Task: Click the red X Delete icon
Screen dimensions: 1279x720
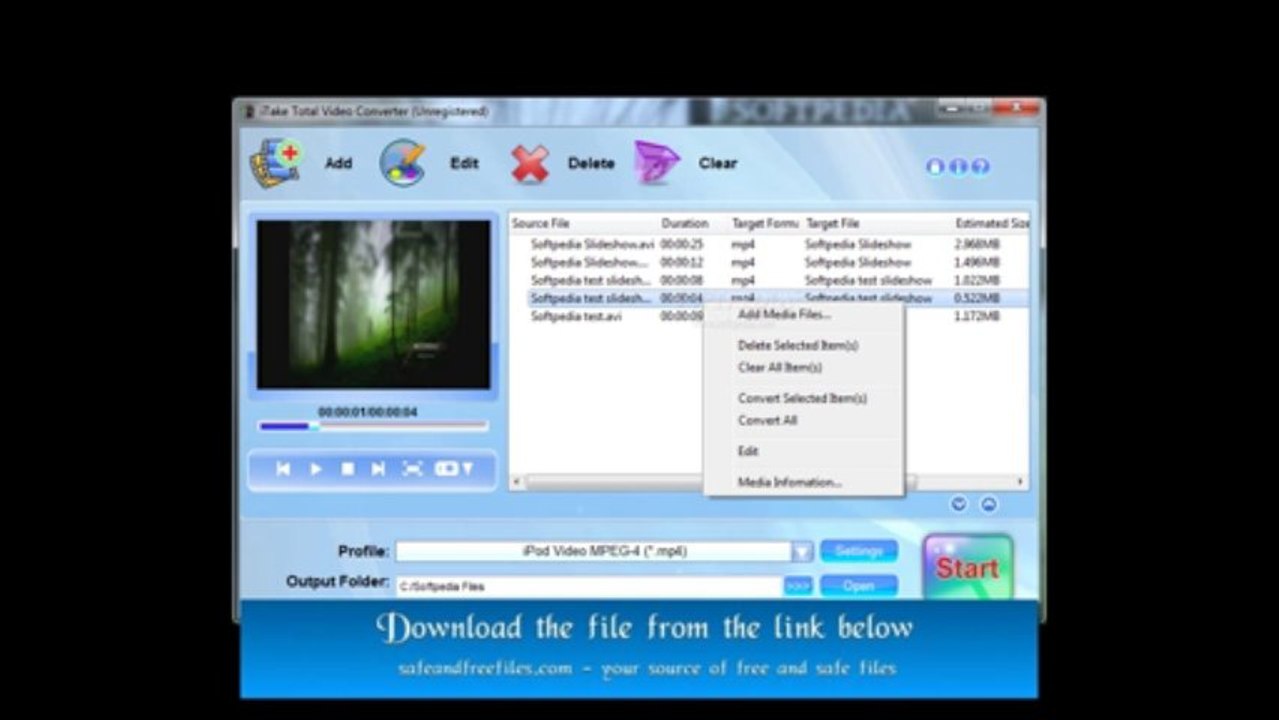Action: [530, 164]
